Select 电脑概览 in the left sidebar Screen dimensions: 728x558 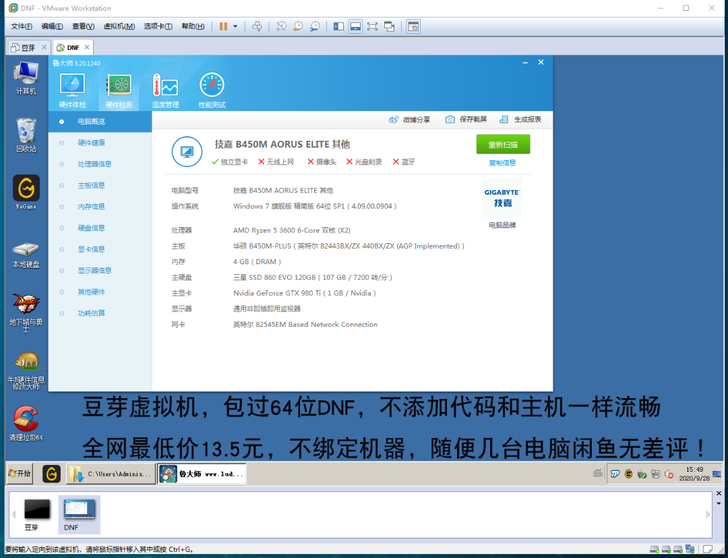point(100,122)
